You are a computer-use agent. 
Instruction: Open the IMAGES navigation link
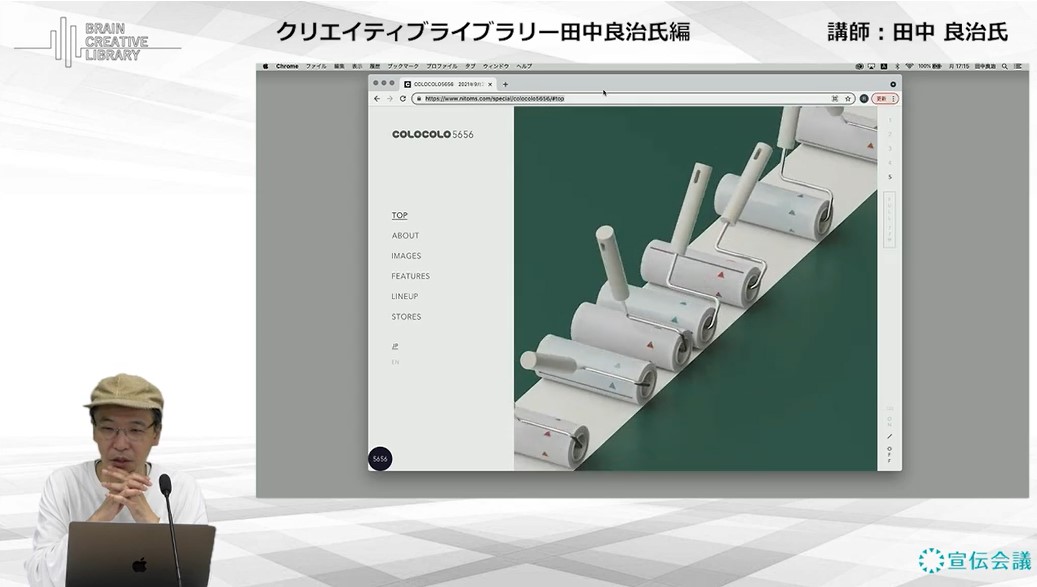(x=406, y=256)
